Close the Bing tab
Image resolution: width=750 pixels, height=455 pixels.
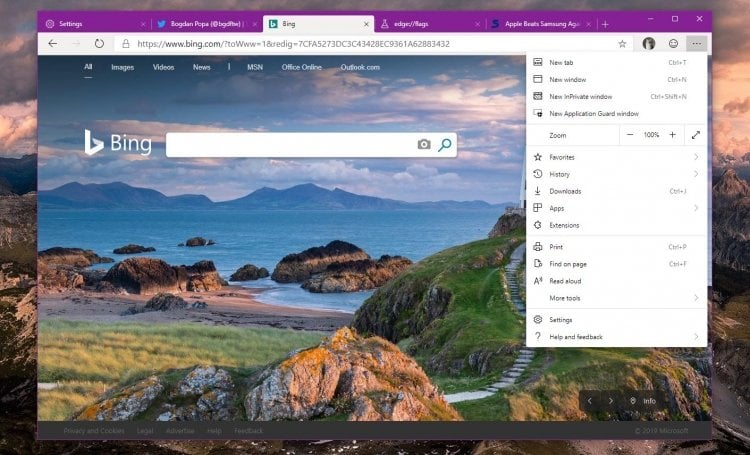pos(366,24)
